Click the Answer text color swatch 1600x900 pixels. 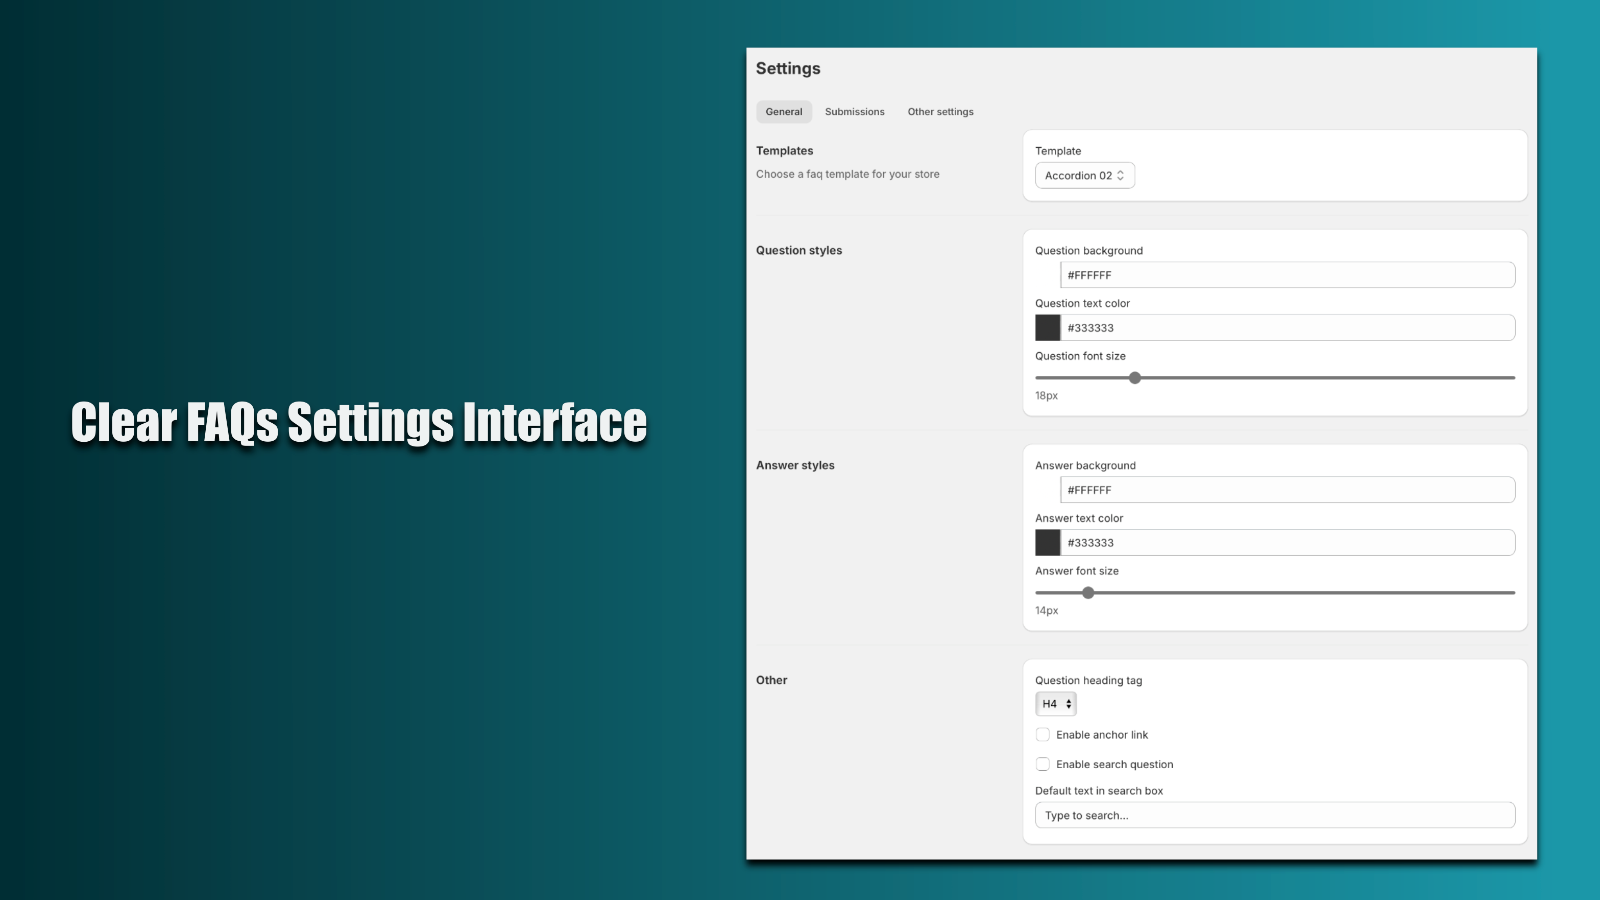point(1047,543)
